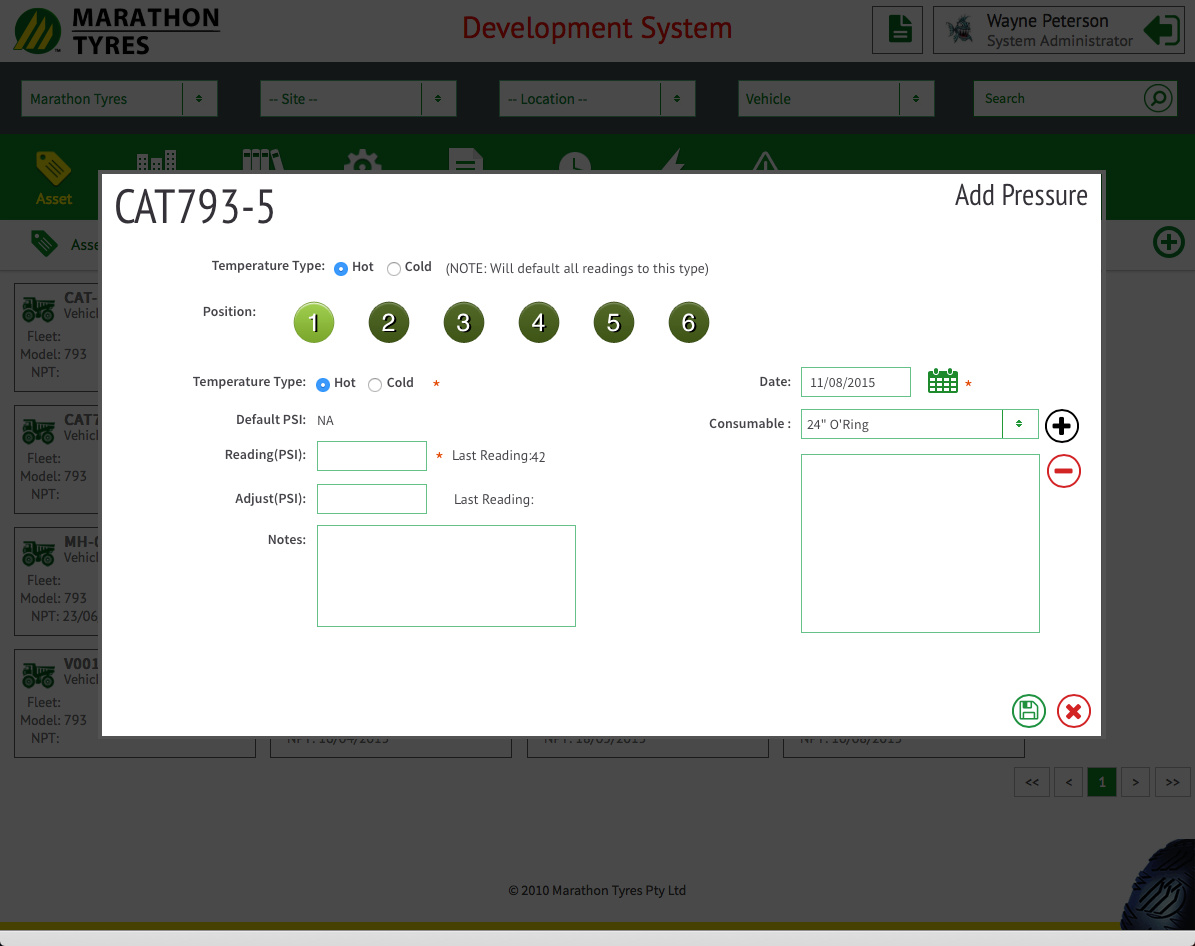
Task: Cancel the dialog with red X icon
Action: click(x=1073, y=711)
